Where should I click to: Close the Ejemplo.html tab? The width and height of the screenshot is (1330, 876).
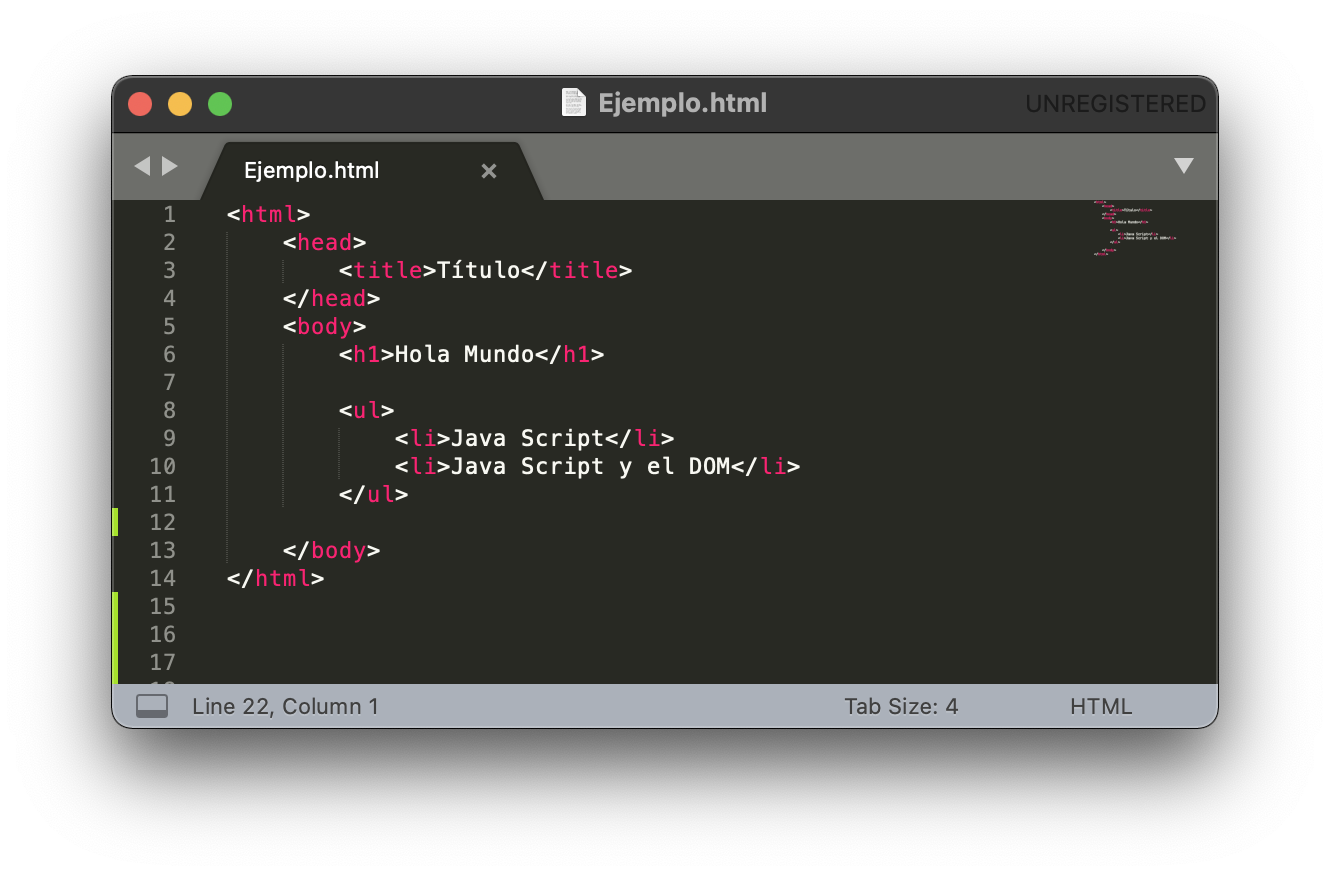(x=489, y=171)
